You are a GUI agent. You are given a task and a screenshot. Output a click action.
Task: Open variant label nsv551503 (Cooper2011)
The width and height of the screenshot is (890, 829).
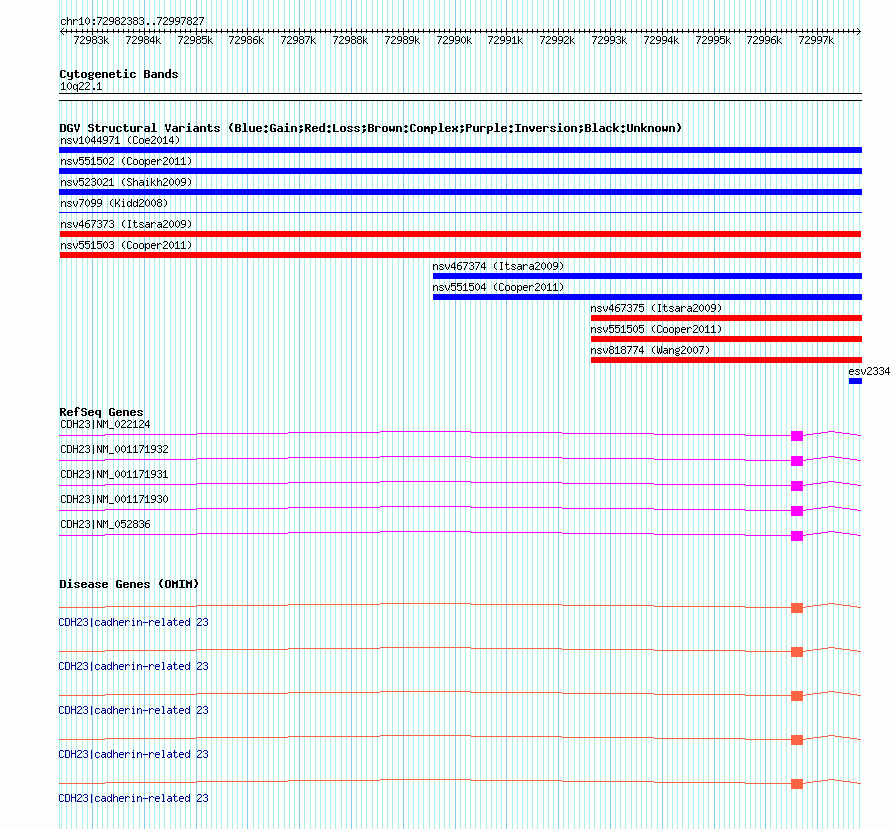pyautogui.click(x=126, y=245)
